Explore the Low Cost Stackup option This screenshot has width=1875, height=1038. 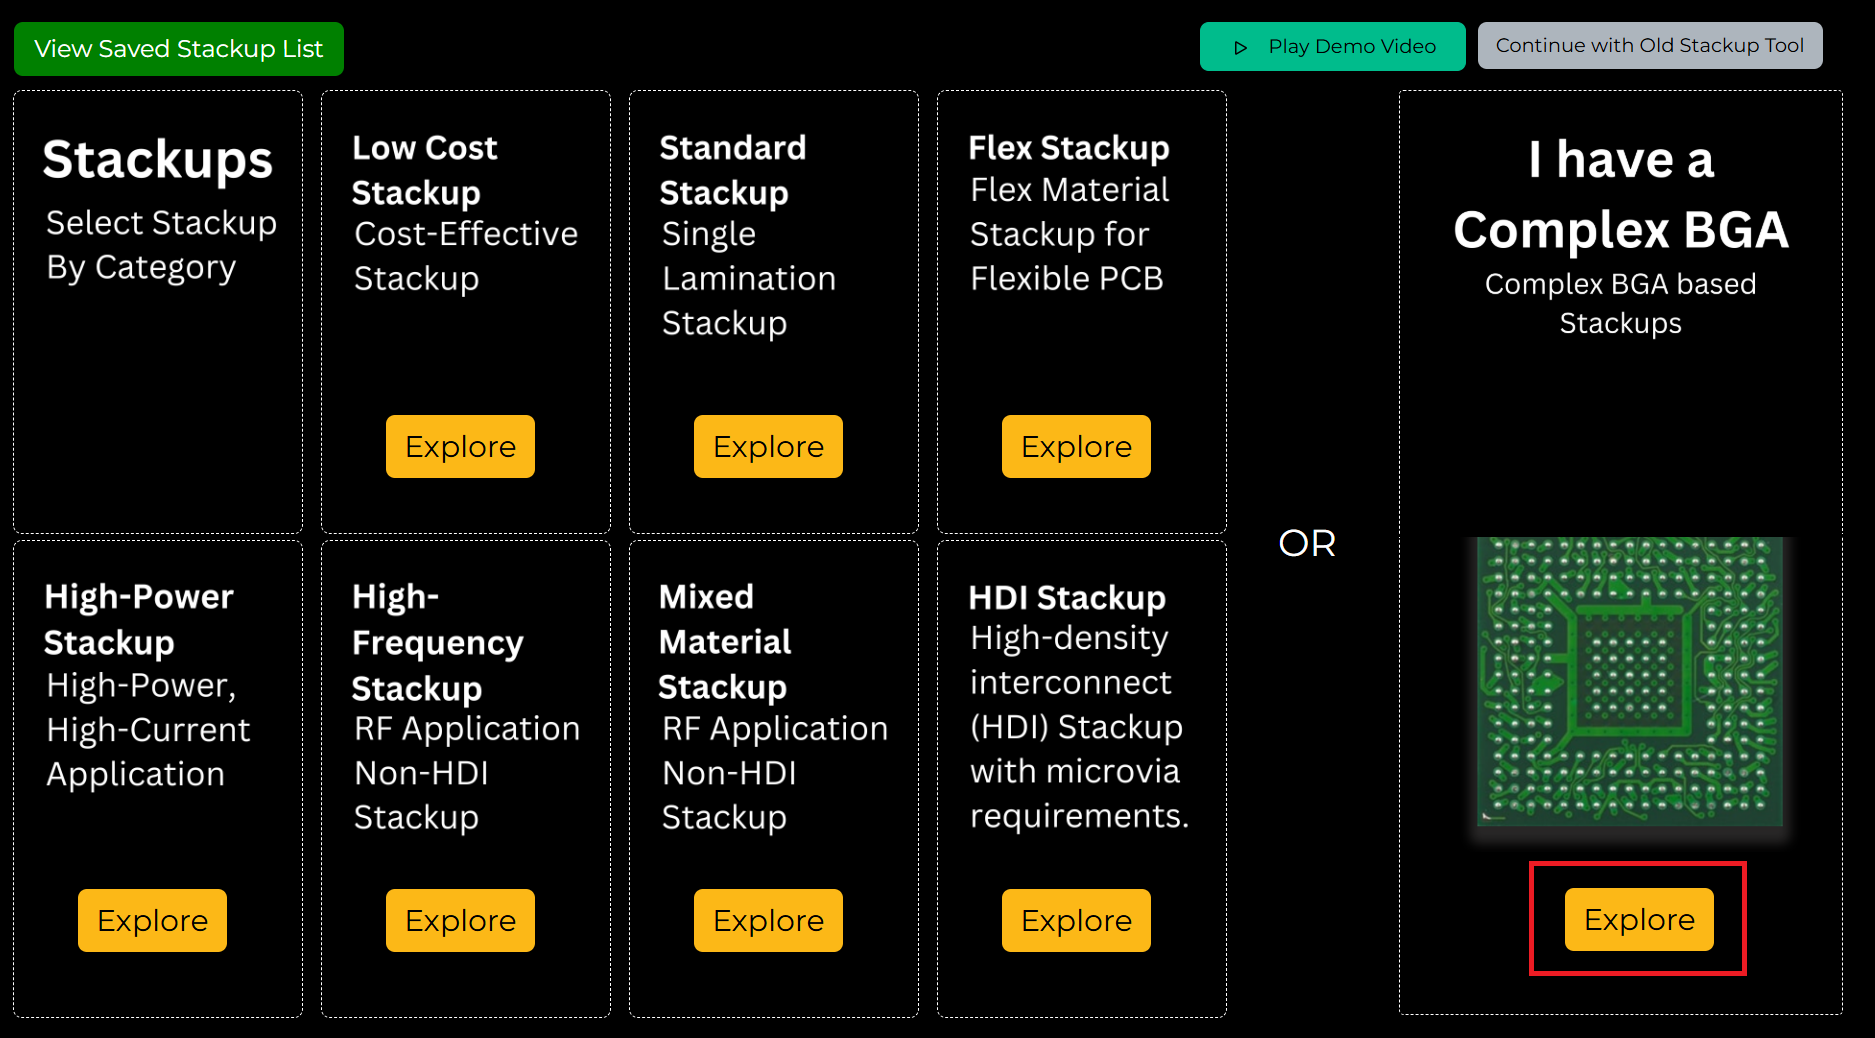[460, 446]
